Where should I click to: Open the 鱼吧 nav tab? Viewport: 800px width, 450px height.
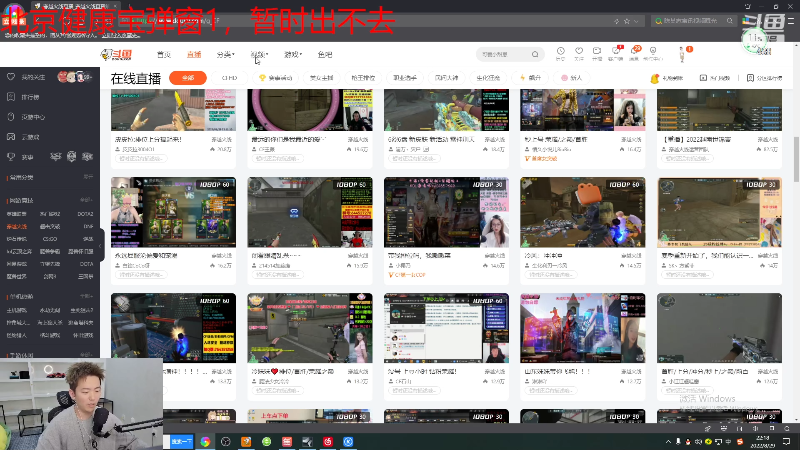click(324, 55)
